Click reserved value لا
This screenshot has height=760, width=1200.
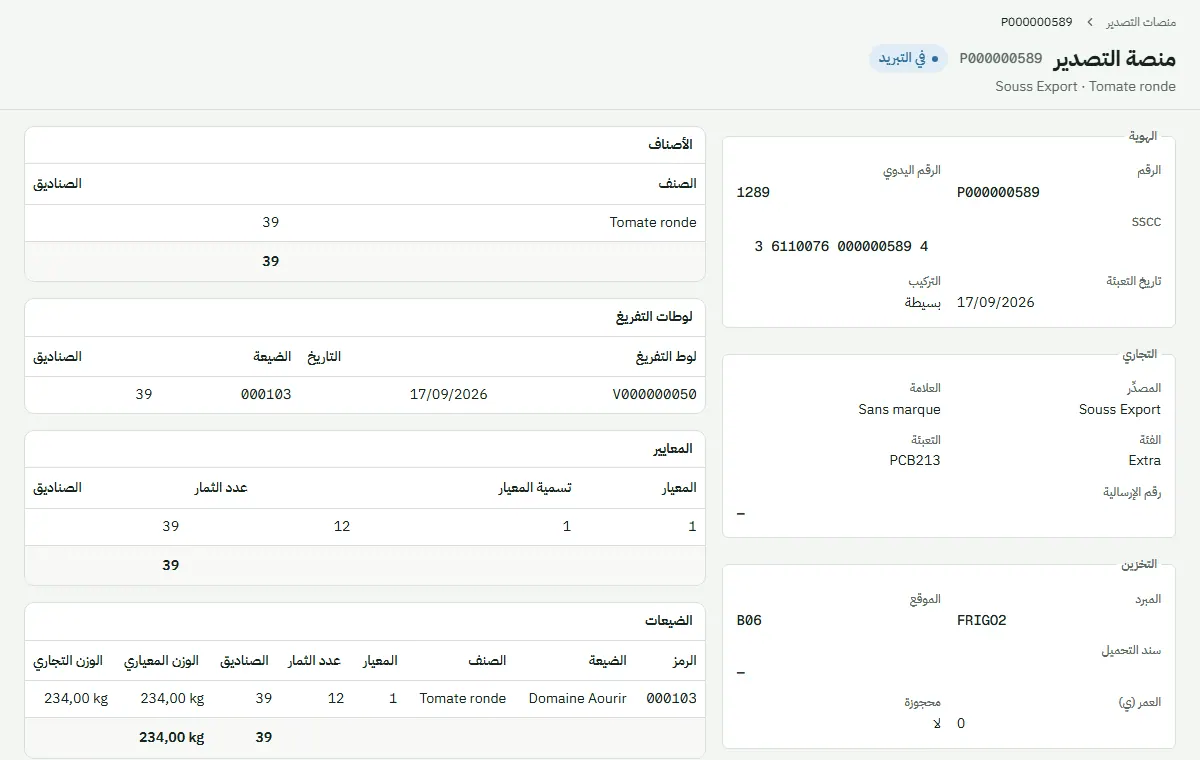(x=937, y=723)
